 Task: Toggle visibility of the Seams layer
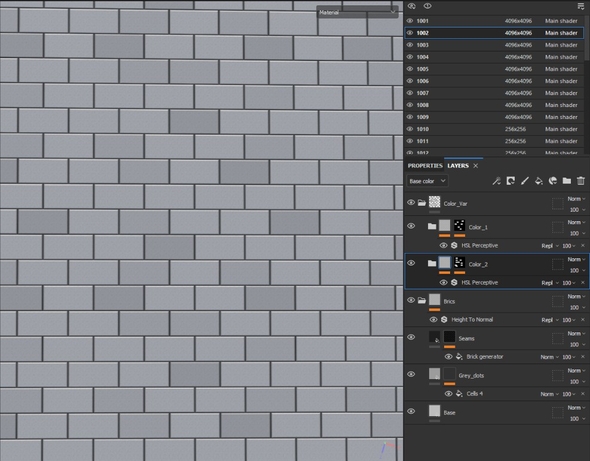pos(411,337)
